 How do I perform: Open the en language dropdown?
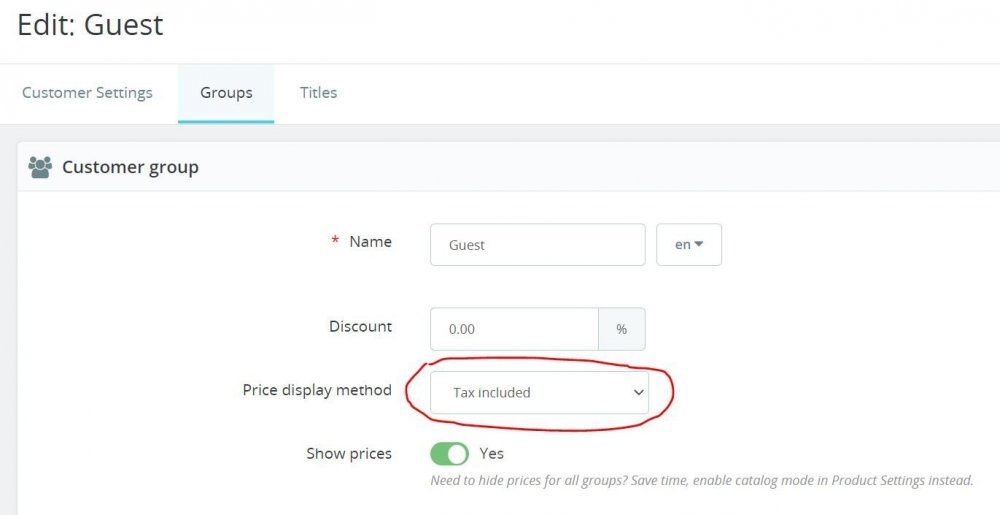(x=688, y=245)
